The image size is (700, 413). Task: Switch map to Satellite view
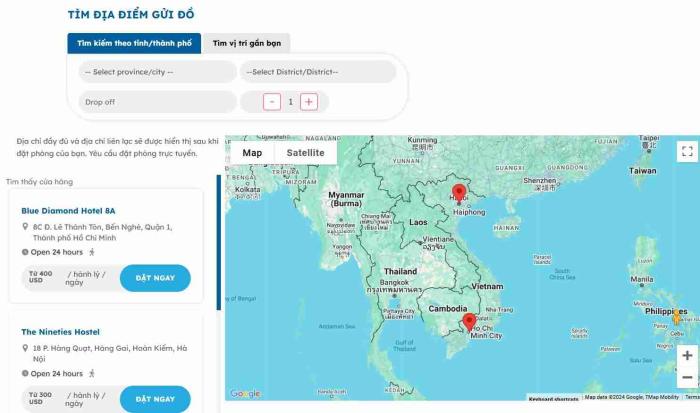click(305, 153)
